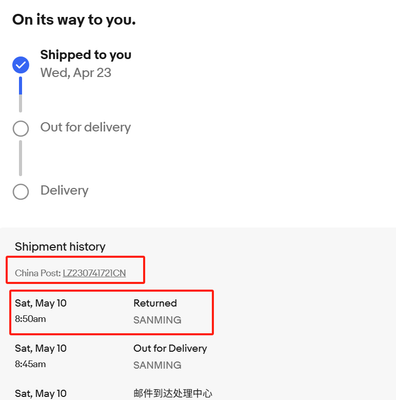Select the 'Shipped to you' step label
The image size is (396, 400).
pos(86,55)
